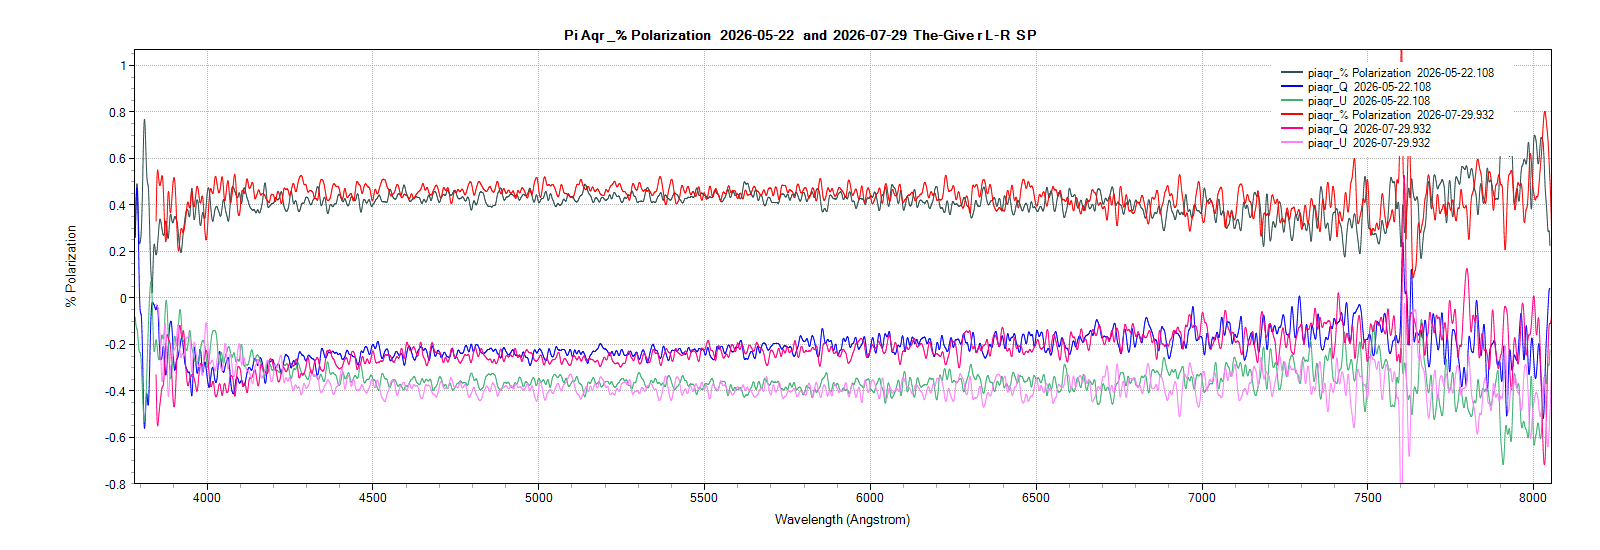Click the red legend line swatch

click(1292, 115)
